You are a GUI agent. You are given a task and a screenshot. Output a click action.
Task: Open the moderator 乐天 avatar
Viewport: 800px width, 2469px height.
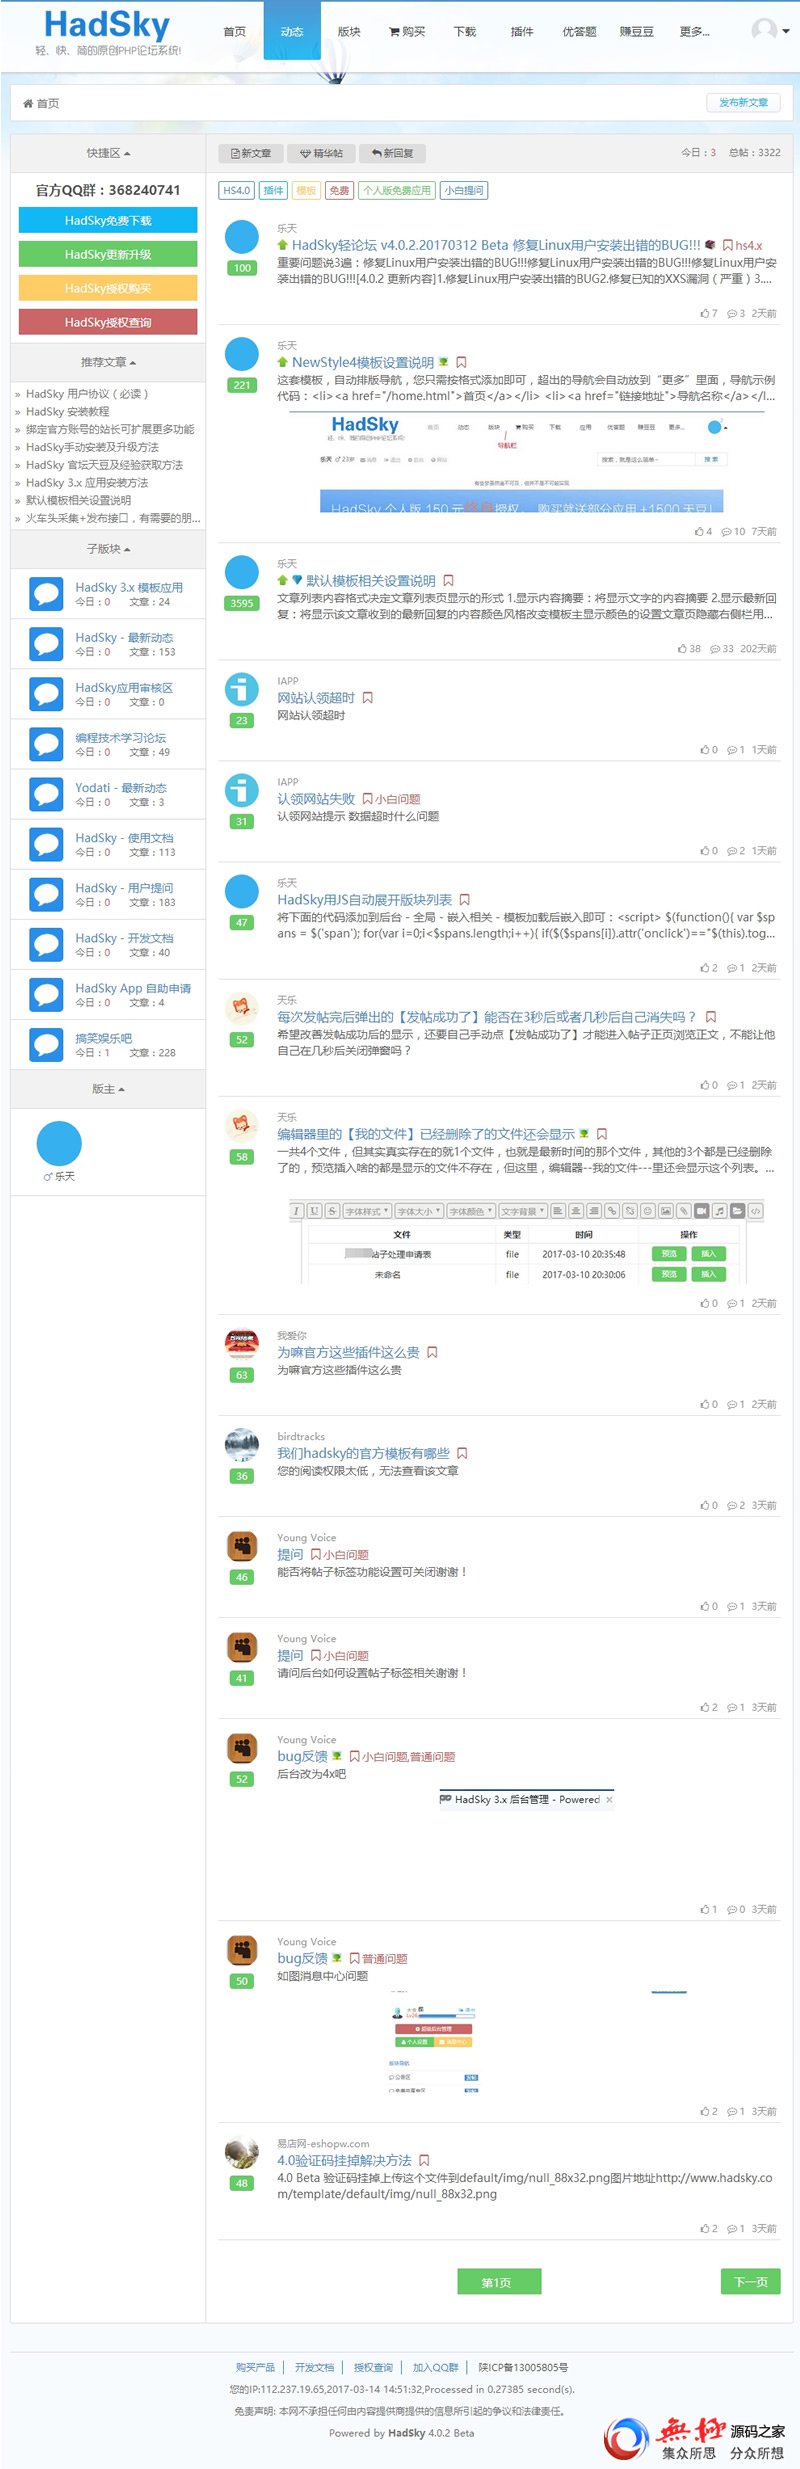tap(59, 1144)
